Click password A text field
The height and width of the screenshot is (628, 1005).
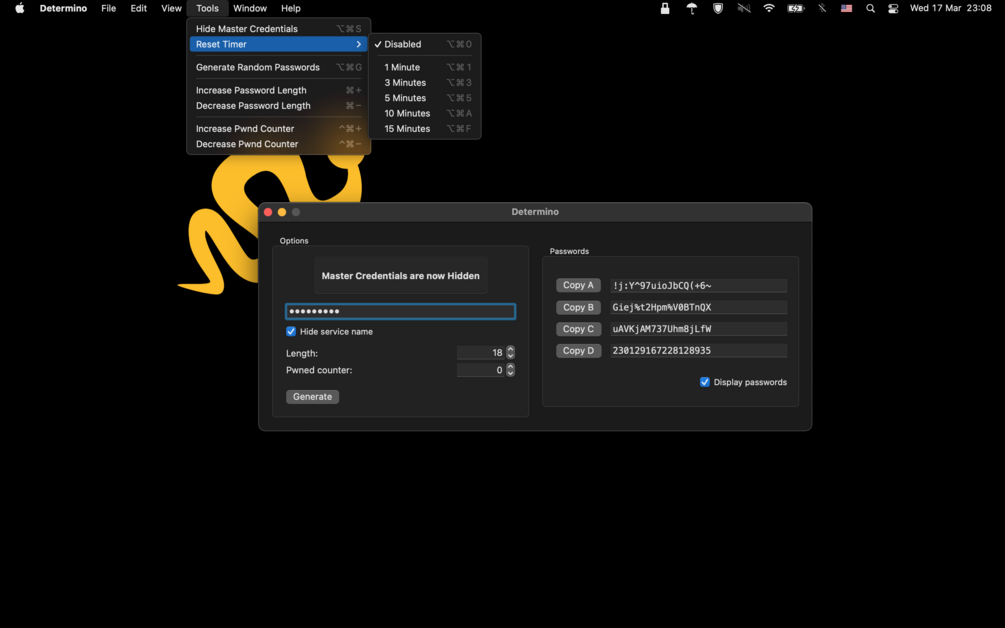pyautogui.click(x=699, y=285)
